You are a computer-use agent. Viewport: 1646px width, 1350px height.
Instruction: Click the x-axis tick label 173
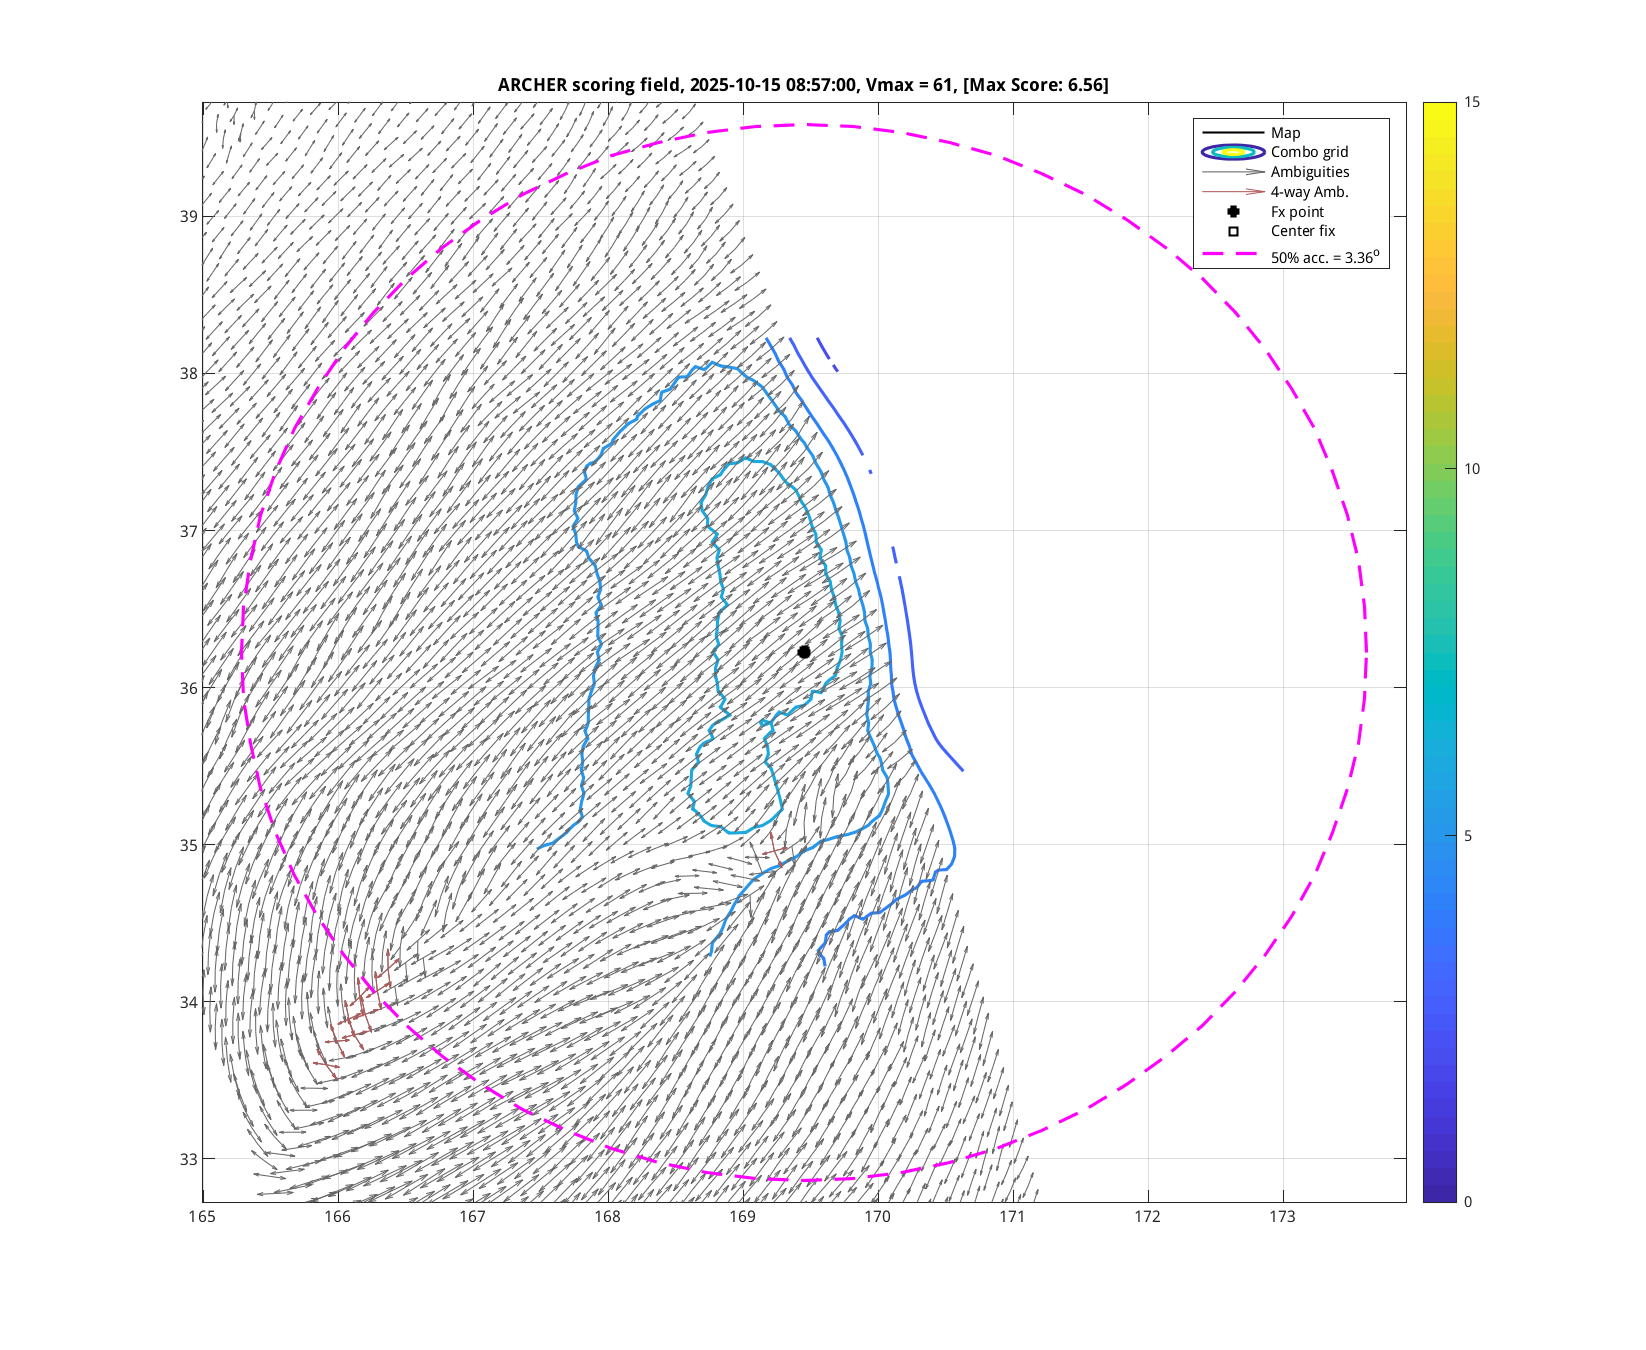point(1282,1217)
